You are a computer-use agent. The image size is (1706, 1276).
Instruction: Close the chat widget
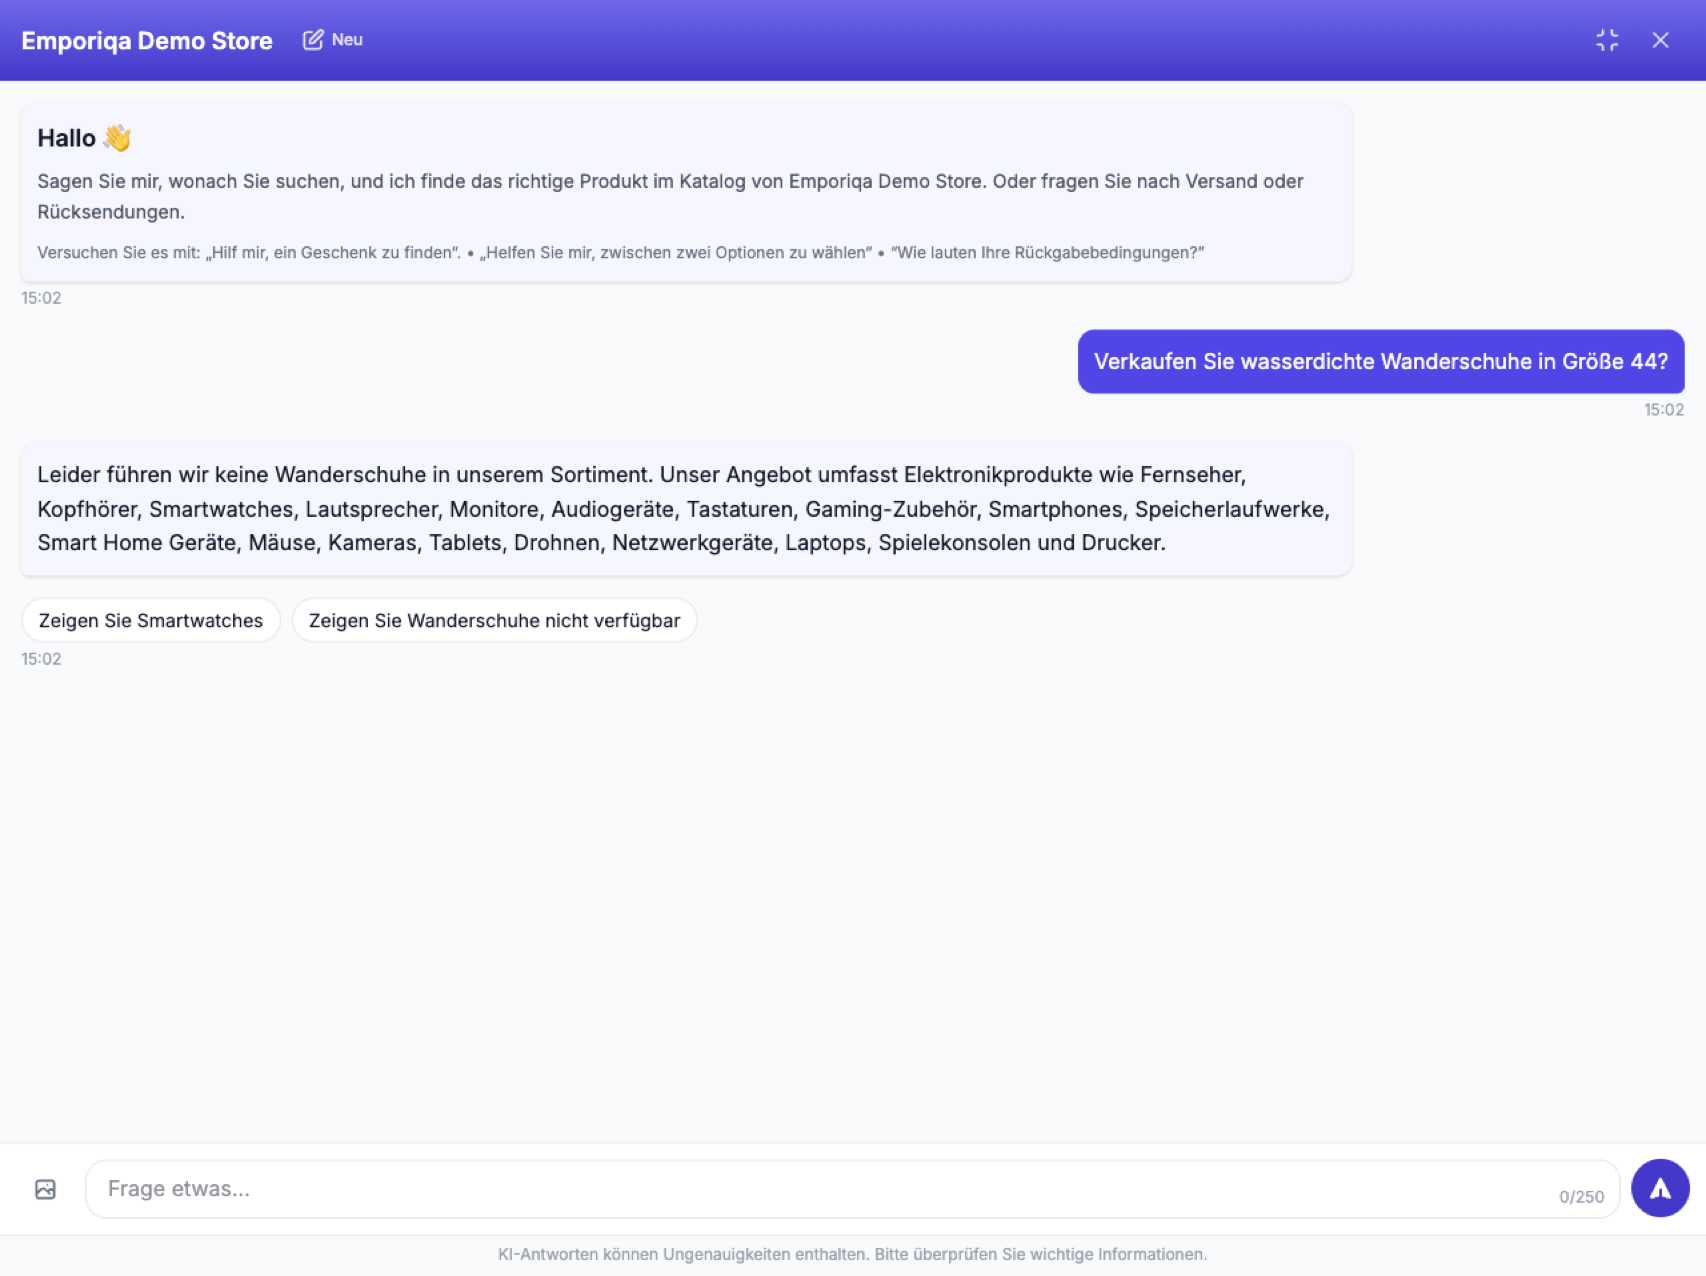click(1660, 40)
